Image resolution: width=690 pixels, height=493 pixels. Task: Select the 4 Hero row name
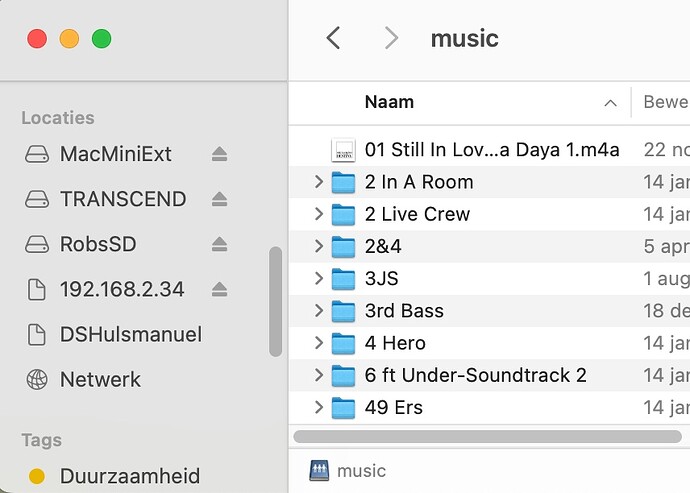pyautogui.click(x=395, y=342)
